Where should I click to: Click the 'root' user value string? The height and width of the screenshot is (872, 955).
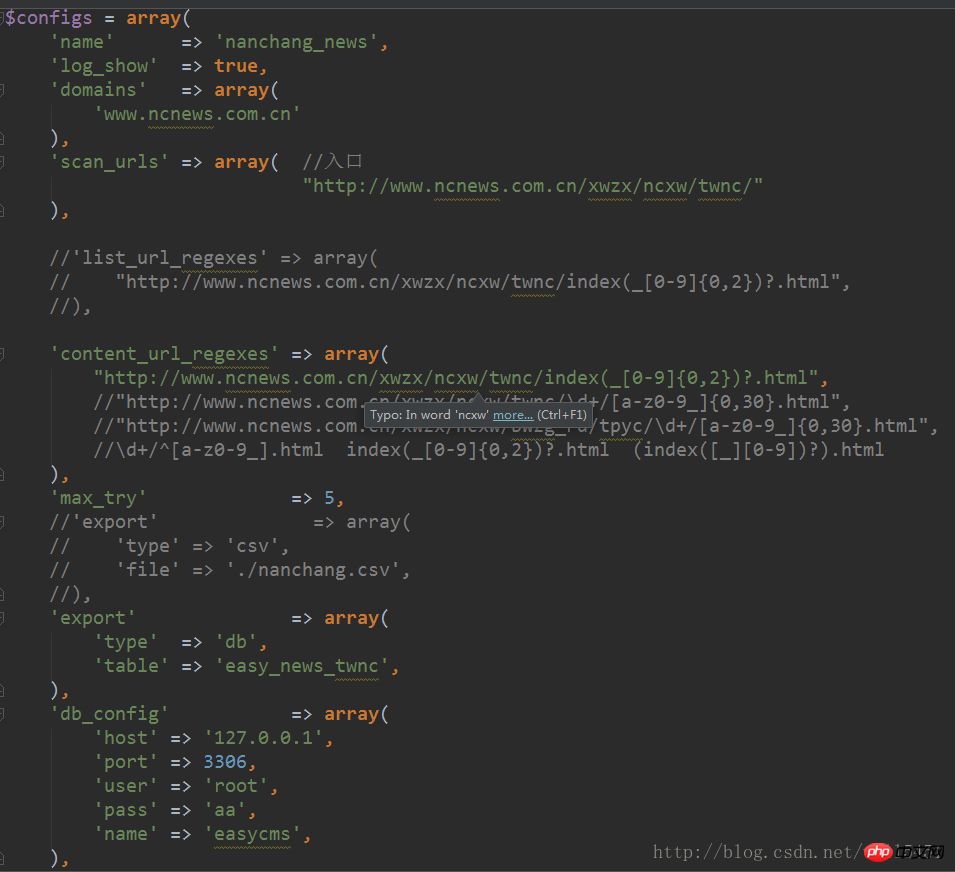(x=238, y=786)
